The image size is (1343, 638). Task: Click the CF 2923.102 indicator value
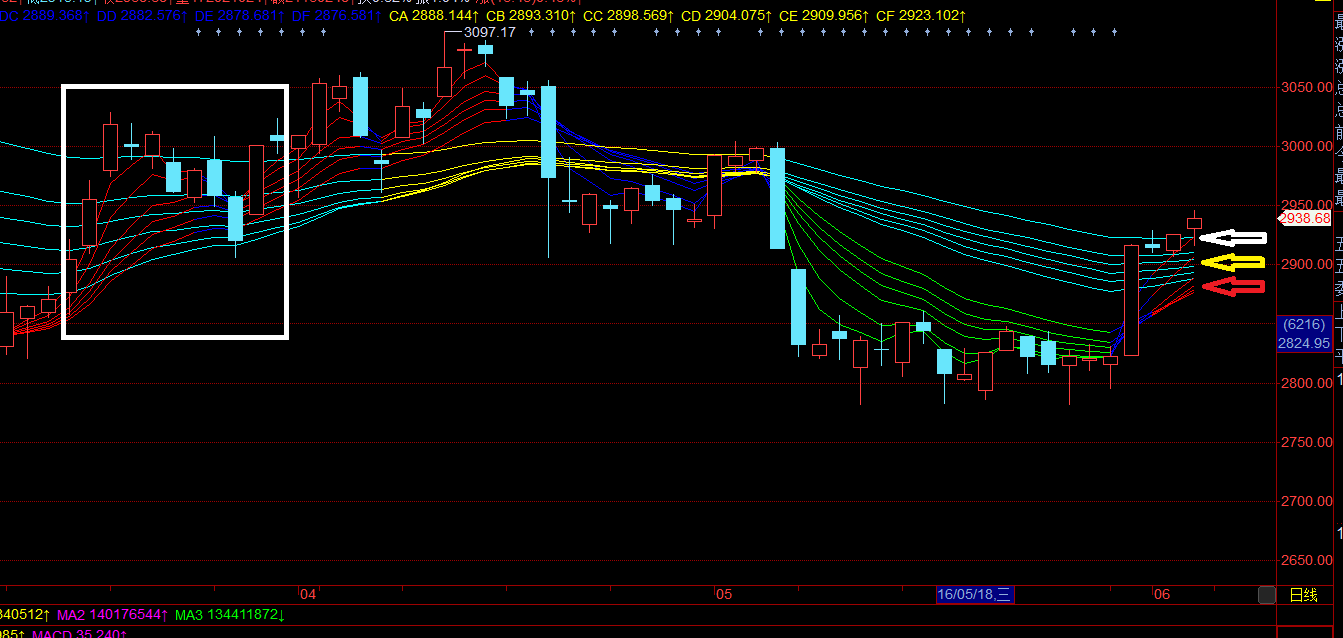[921, 16]
